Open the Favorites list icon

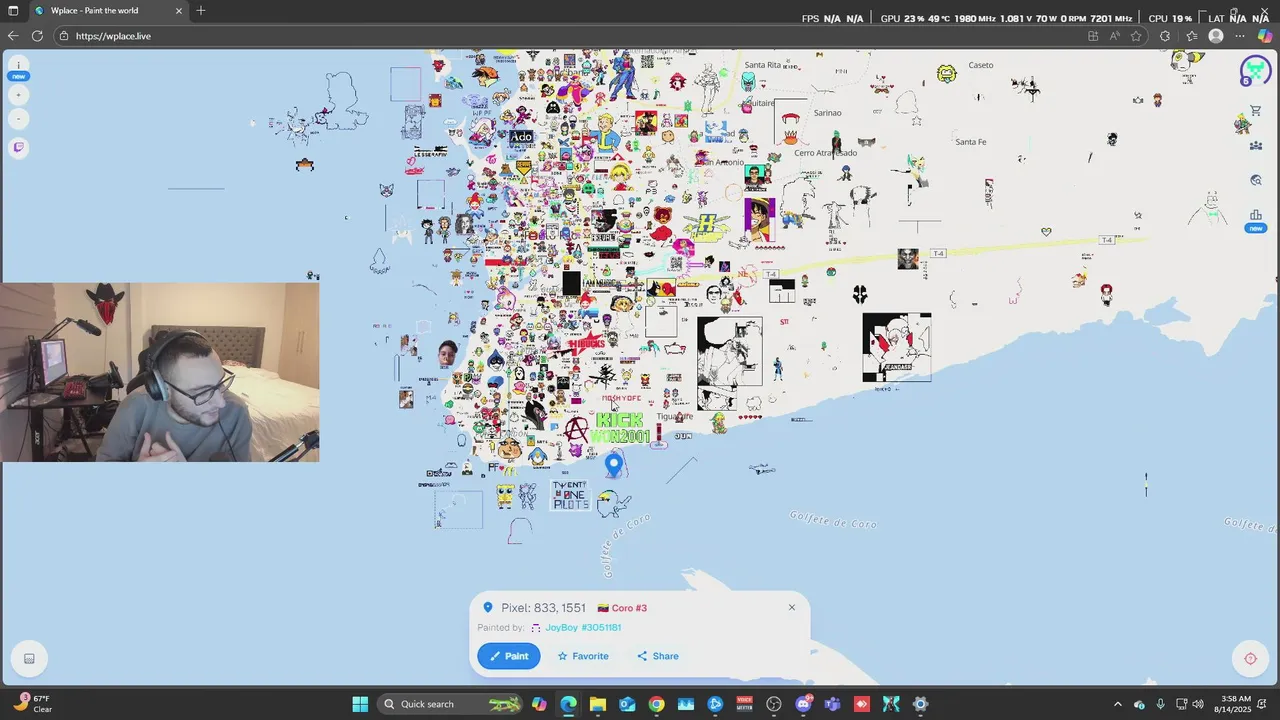tap(1191, 36)
